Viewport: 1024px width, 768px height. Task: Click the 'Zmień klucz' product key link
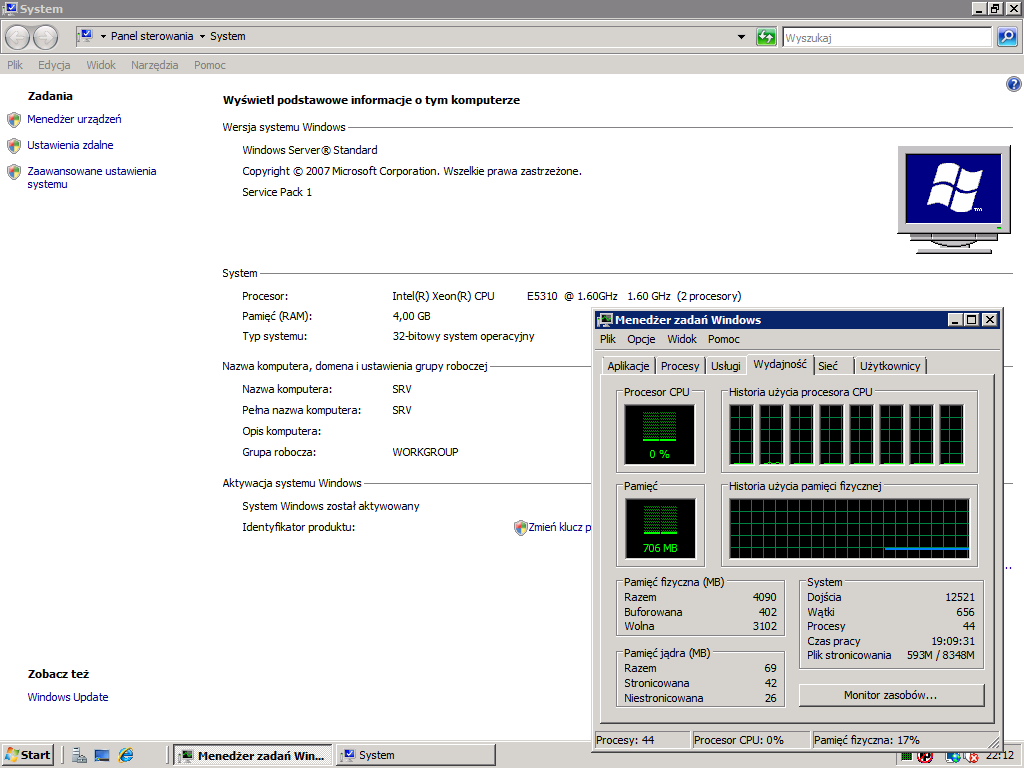click(560, 528)
